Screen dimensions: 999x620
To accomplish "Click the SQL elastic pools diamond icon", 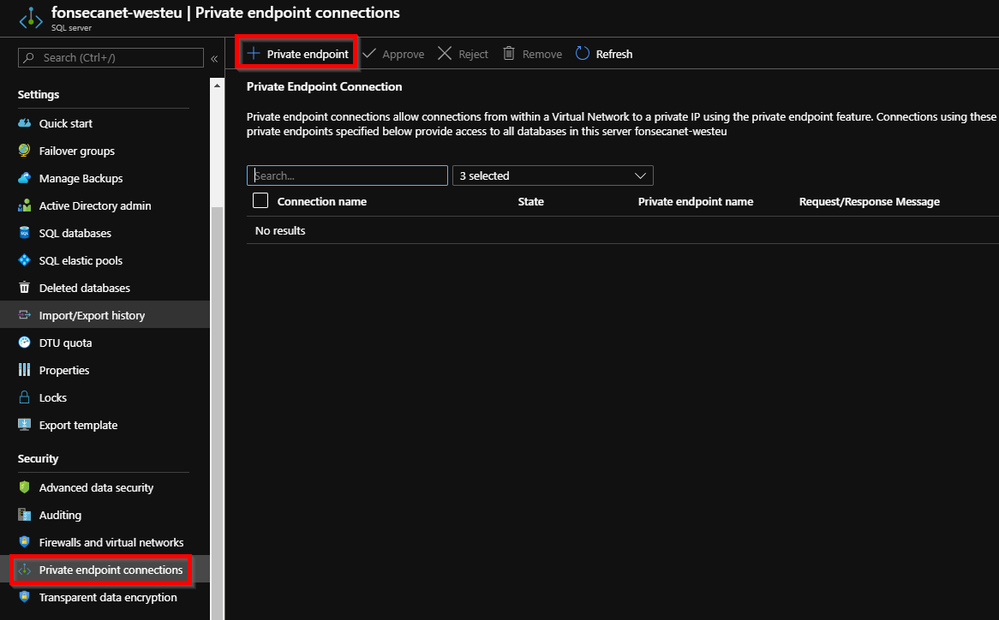I will click(24, 260).
